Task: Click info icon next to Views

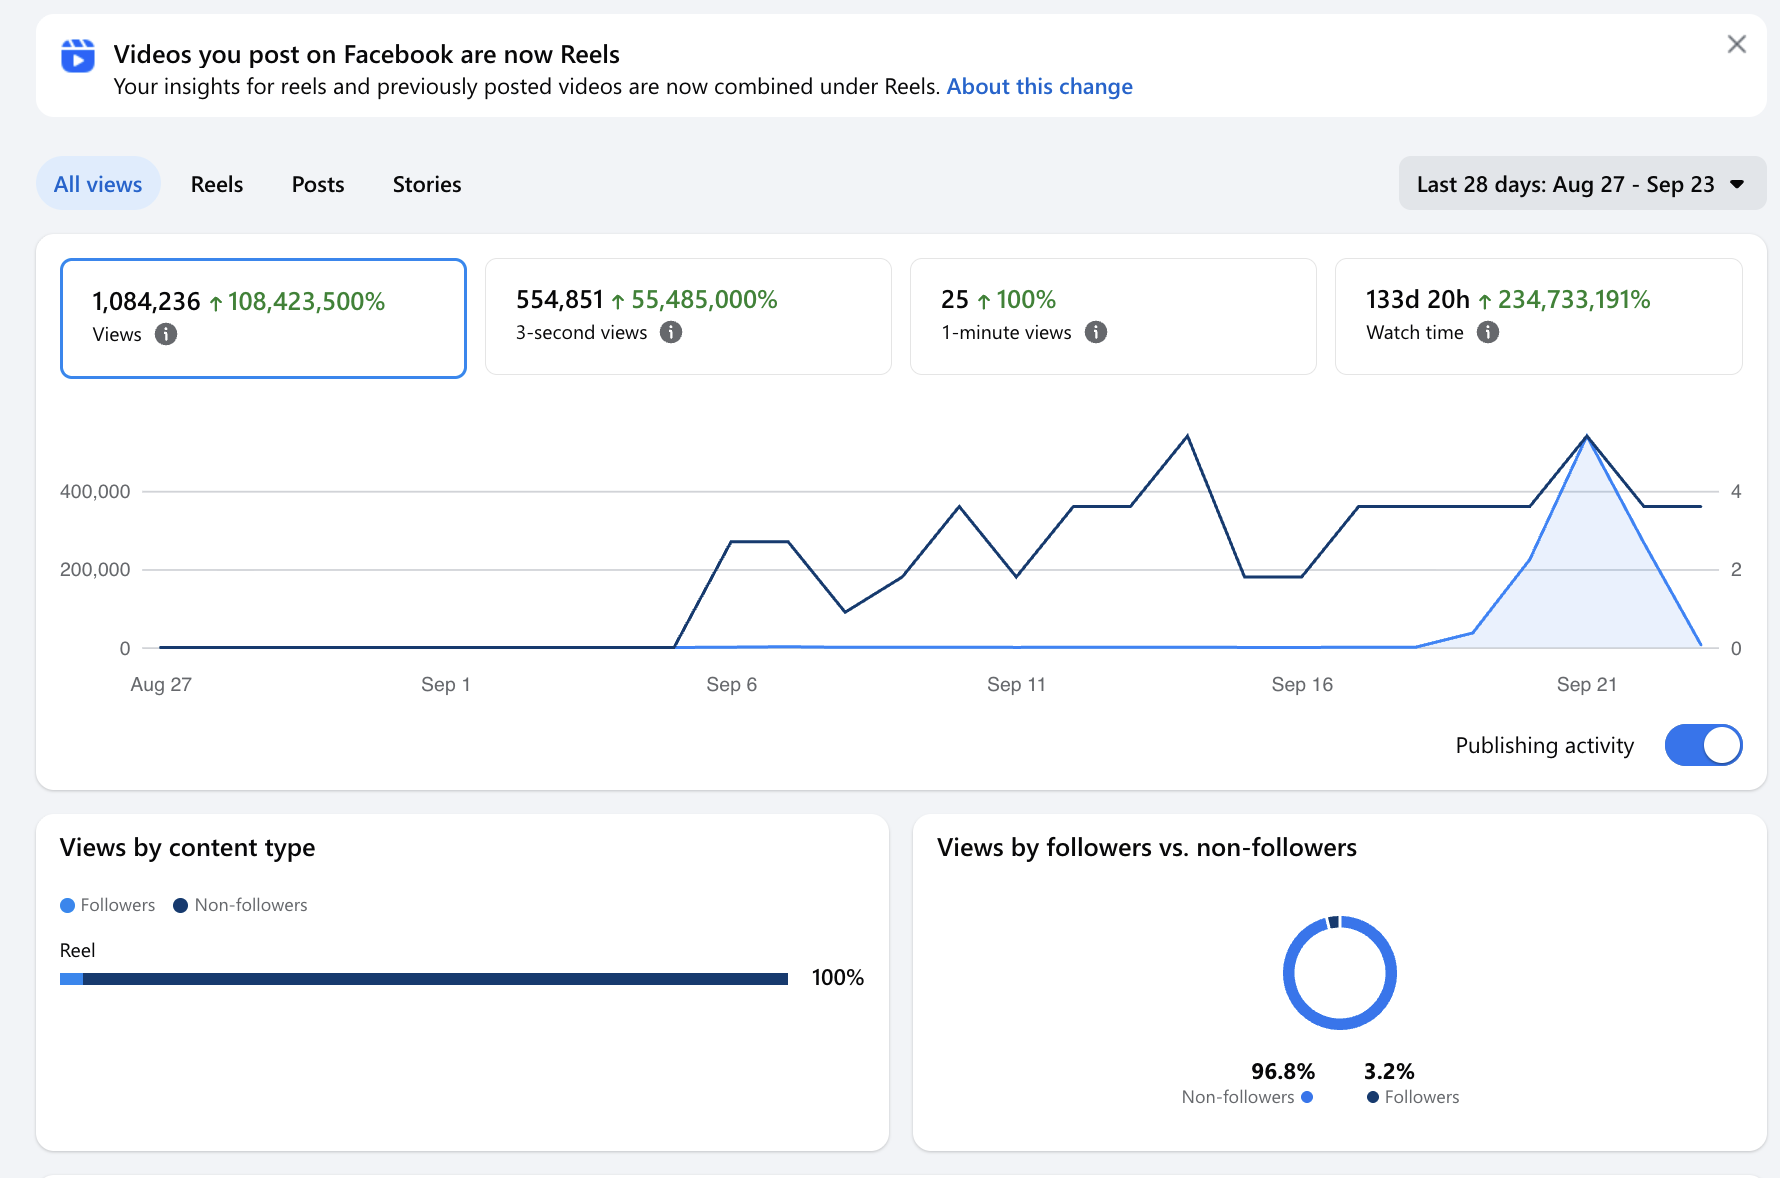Action: 166,334
